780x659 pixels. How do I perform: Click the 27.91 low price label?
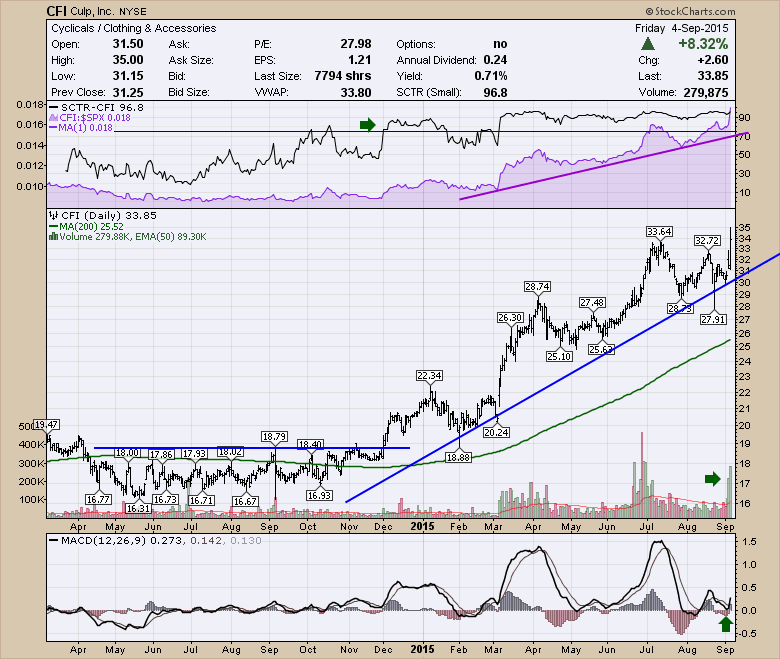pyautogui.click(x=713, y=319)
